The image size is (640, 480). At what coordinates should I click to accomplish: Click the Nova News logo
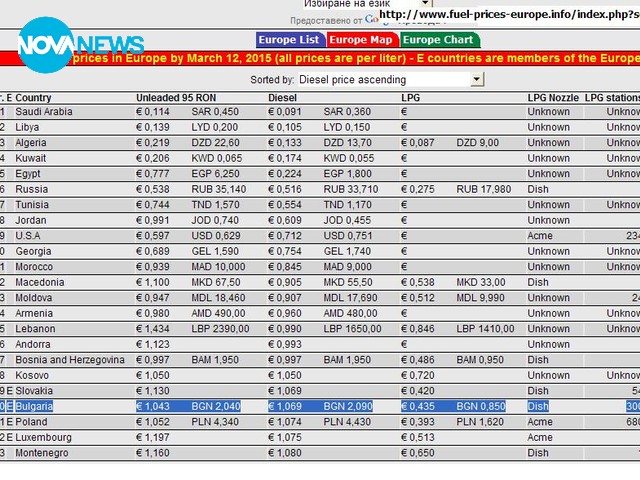80,45
